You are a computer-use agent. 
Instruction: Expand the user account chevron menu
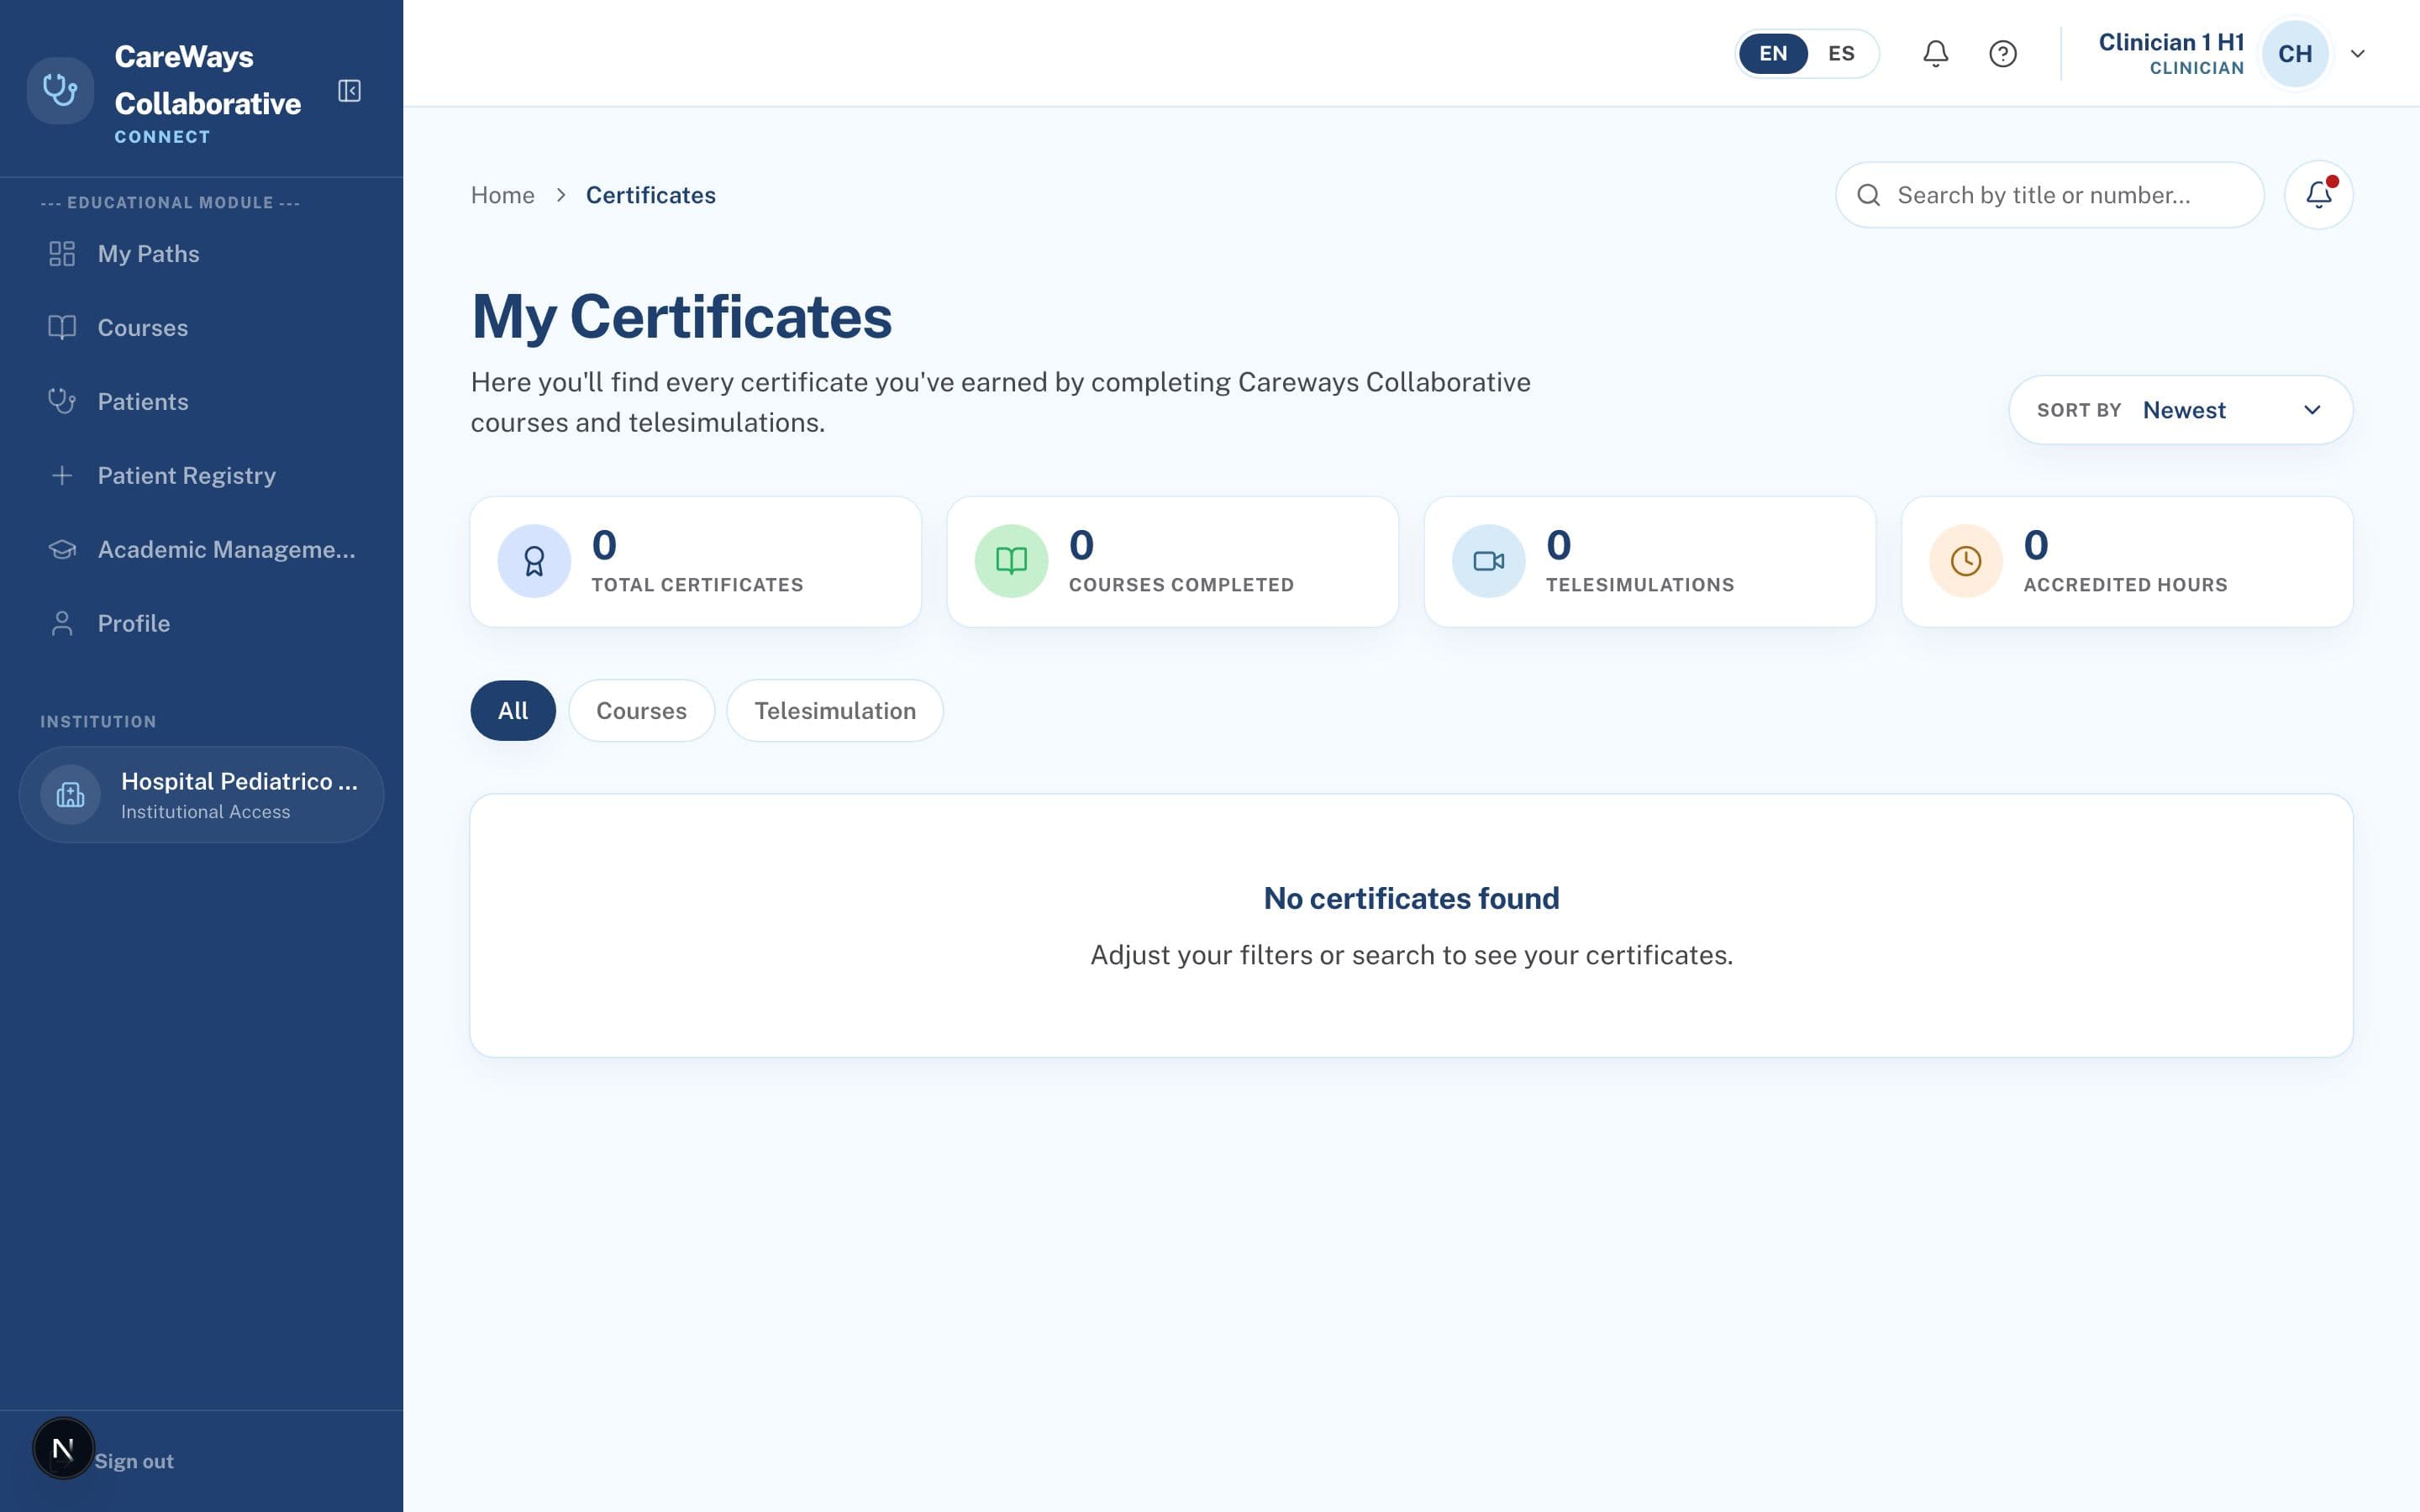pos(2357,54)
